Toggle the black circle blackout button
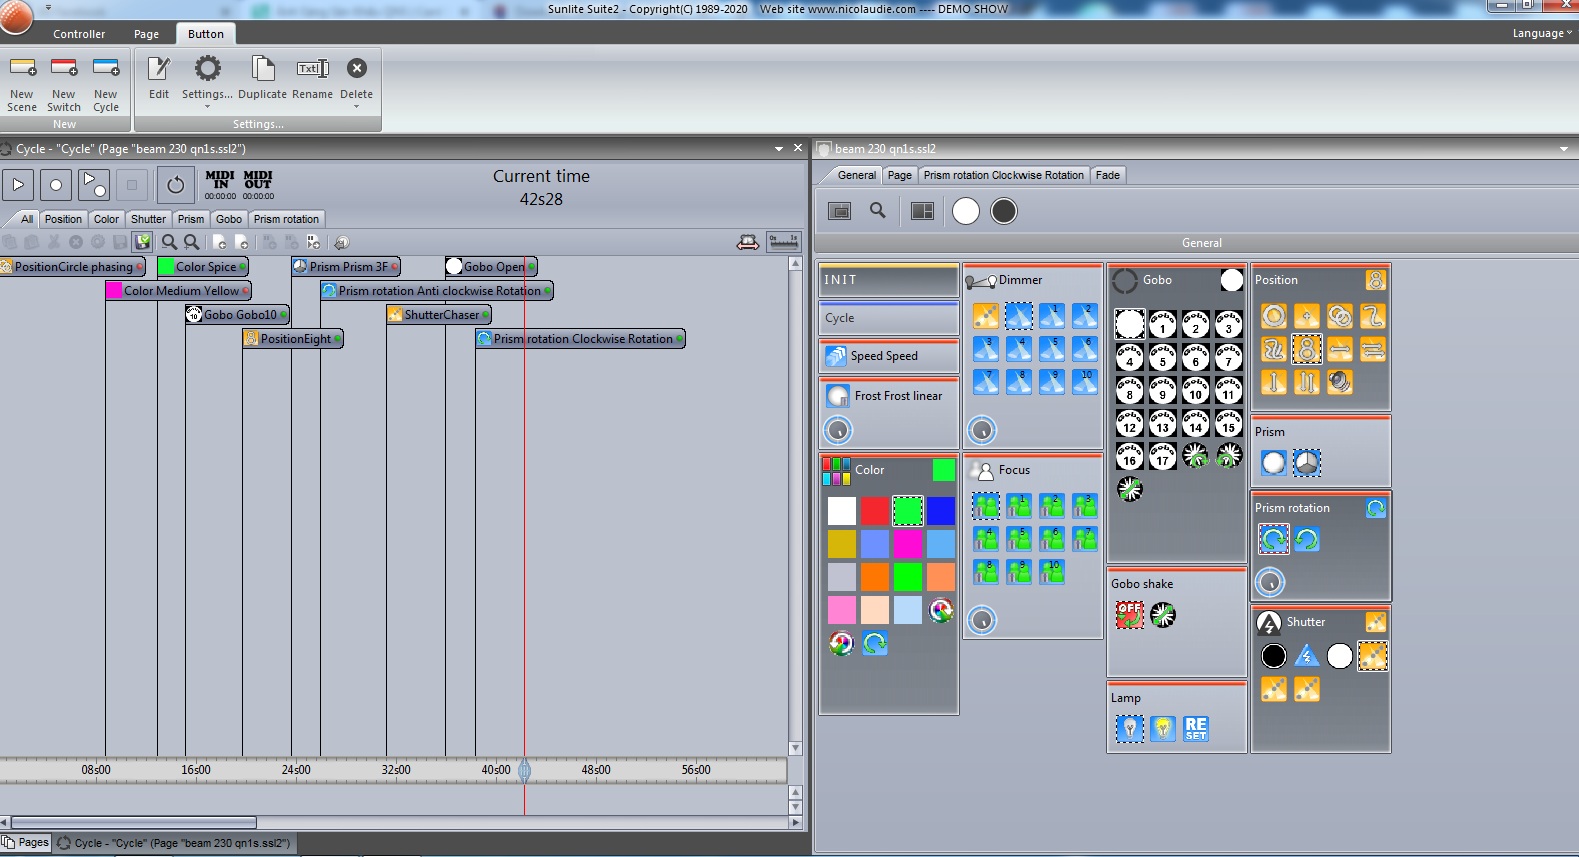1579x857 pixels. pyautogui.click(x=1004, y=211)
